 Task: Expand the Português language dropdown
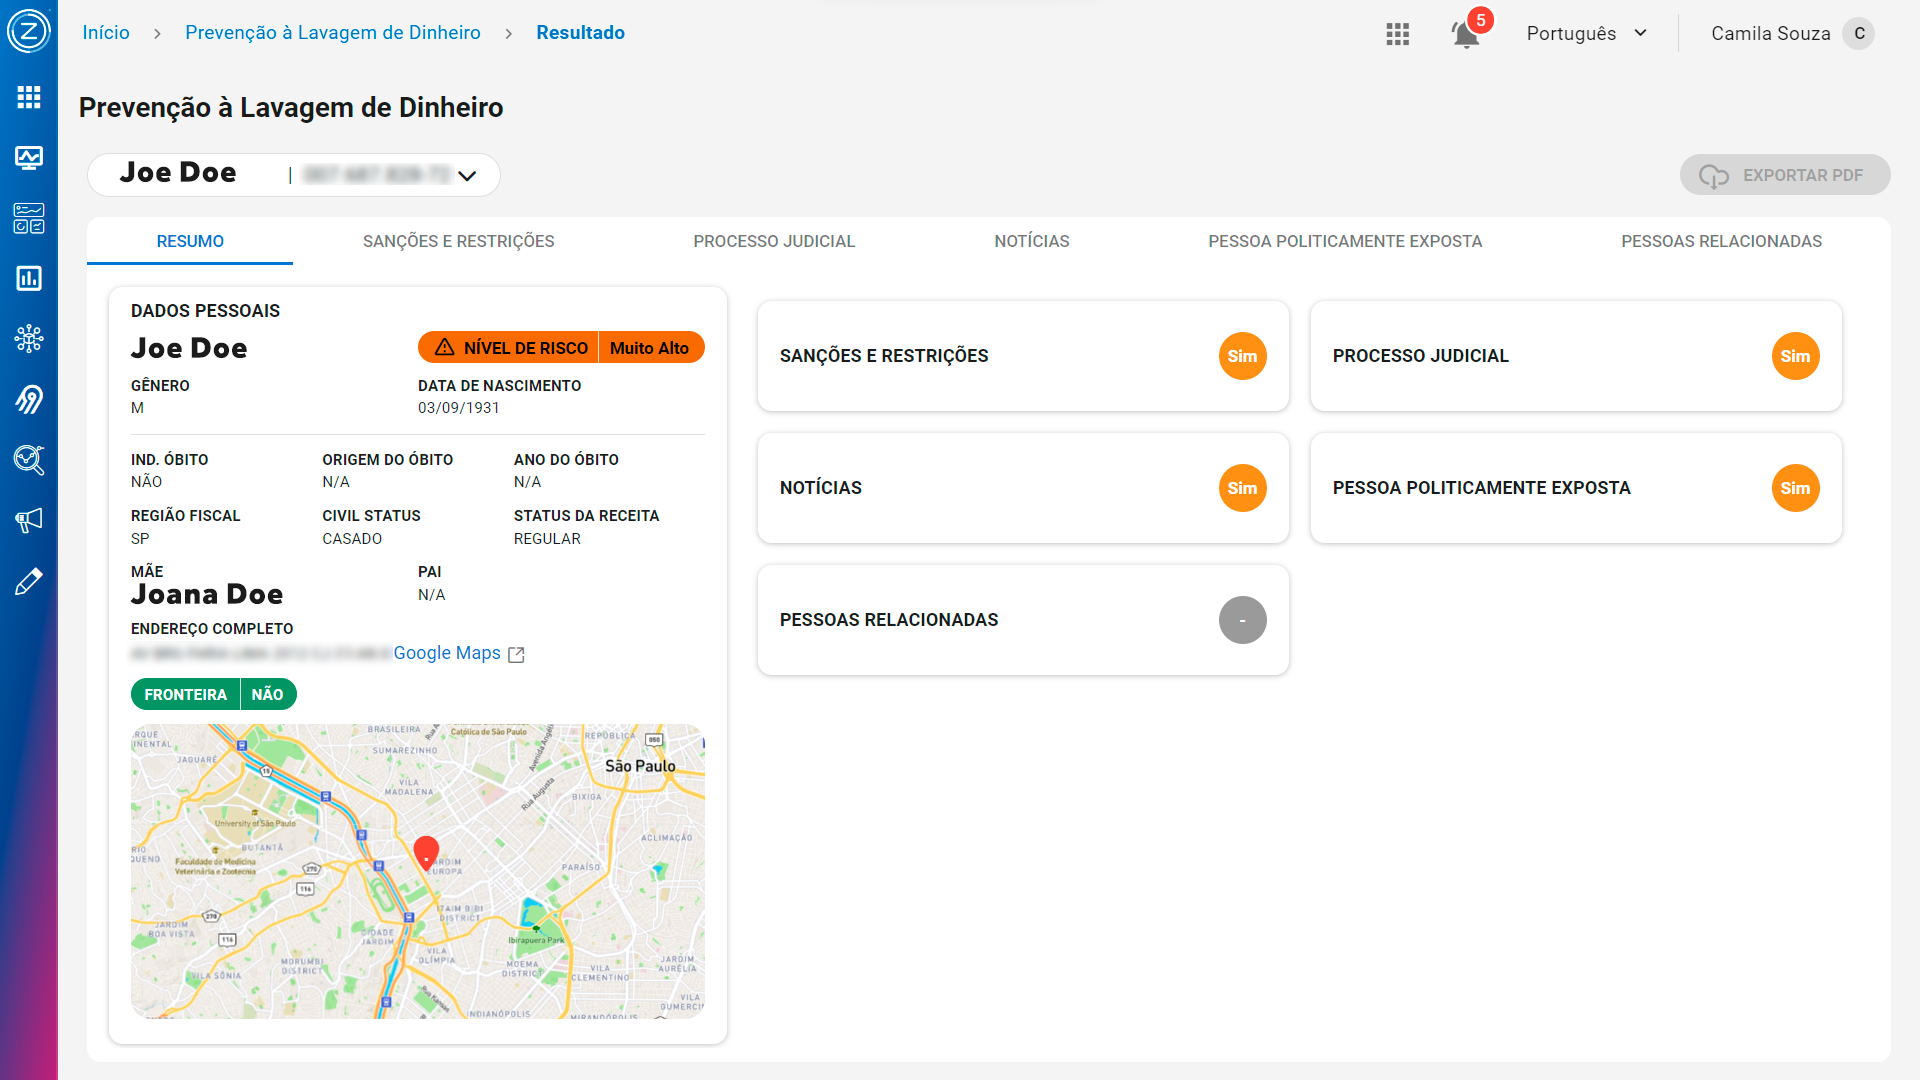pyautogui.click(x=1586, y=33)
